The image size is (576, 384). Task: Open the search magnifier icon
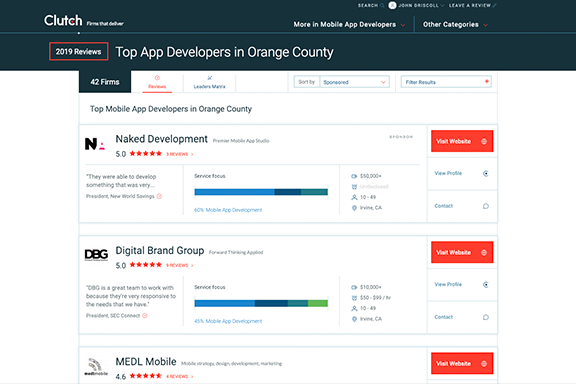tap(382, 6)
